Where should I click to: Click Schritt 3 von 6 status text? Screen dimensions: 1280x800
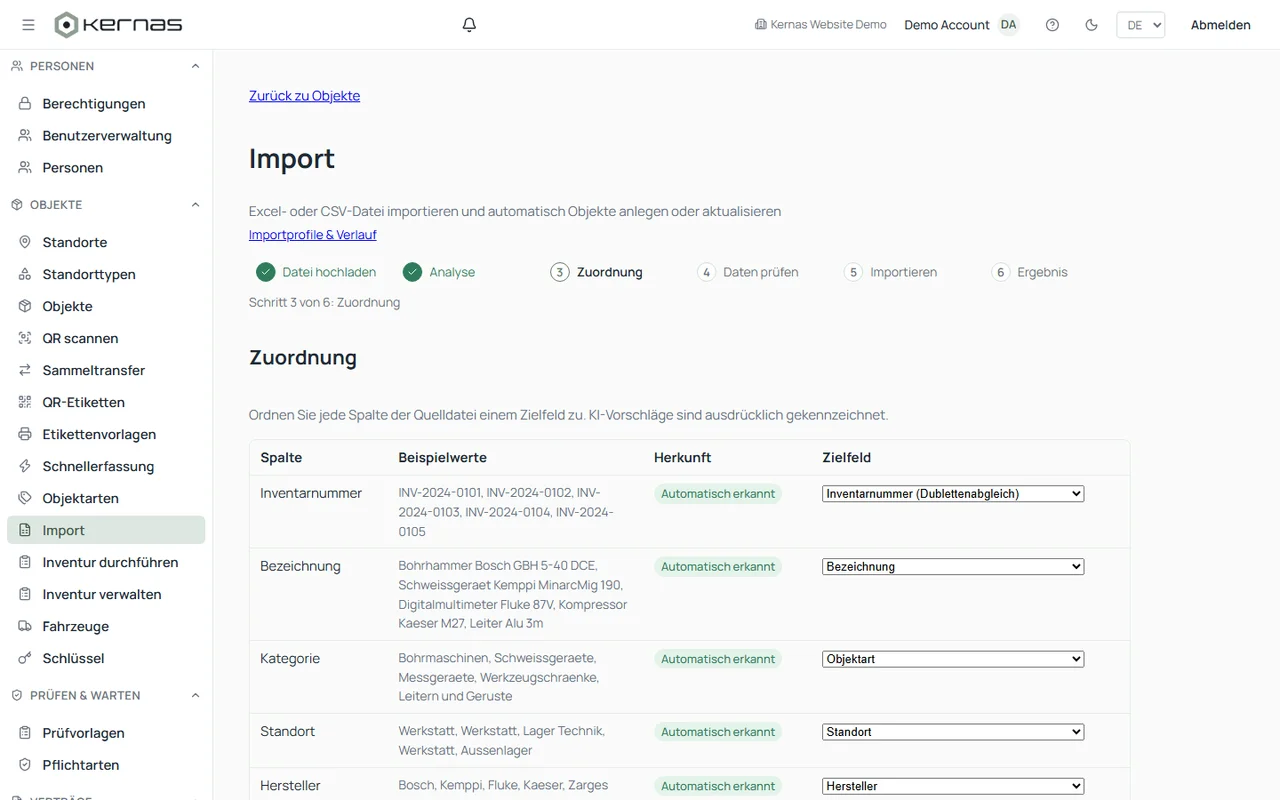coord(324,303)
